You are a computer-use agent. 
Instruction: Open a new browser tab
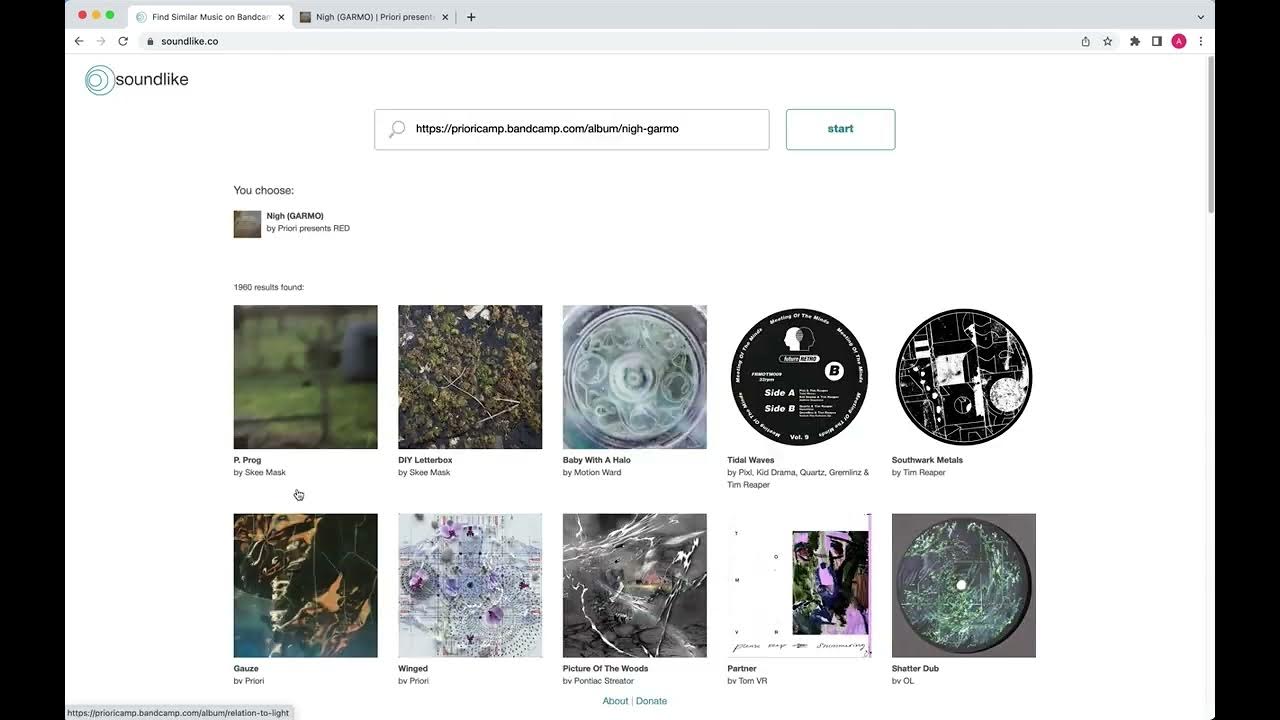pos(471,17)
